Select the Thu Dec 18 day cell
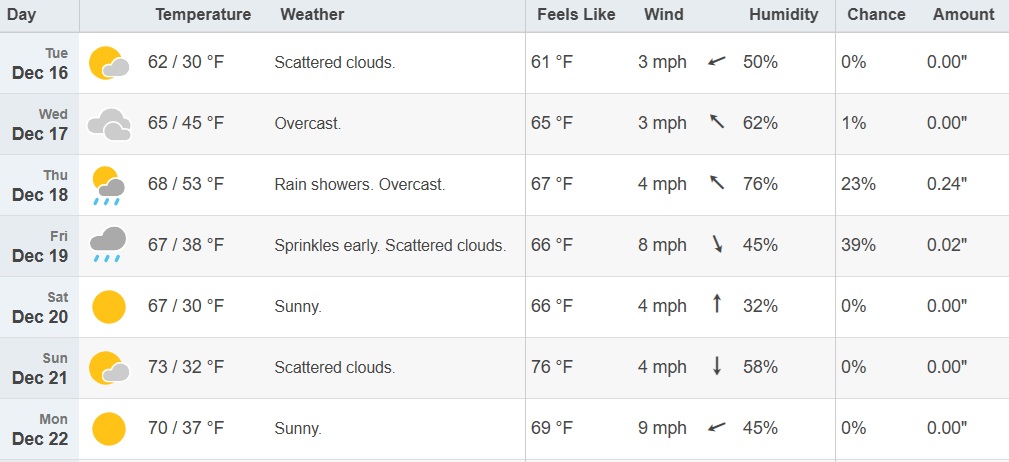The image size is (1009, 462). point(40,185)
